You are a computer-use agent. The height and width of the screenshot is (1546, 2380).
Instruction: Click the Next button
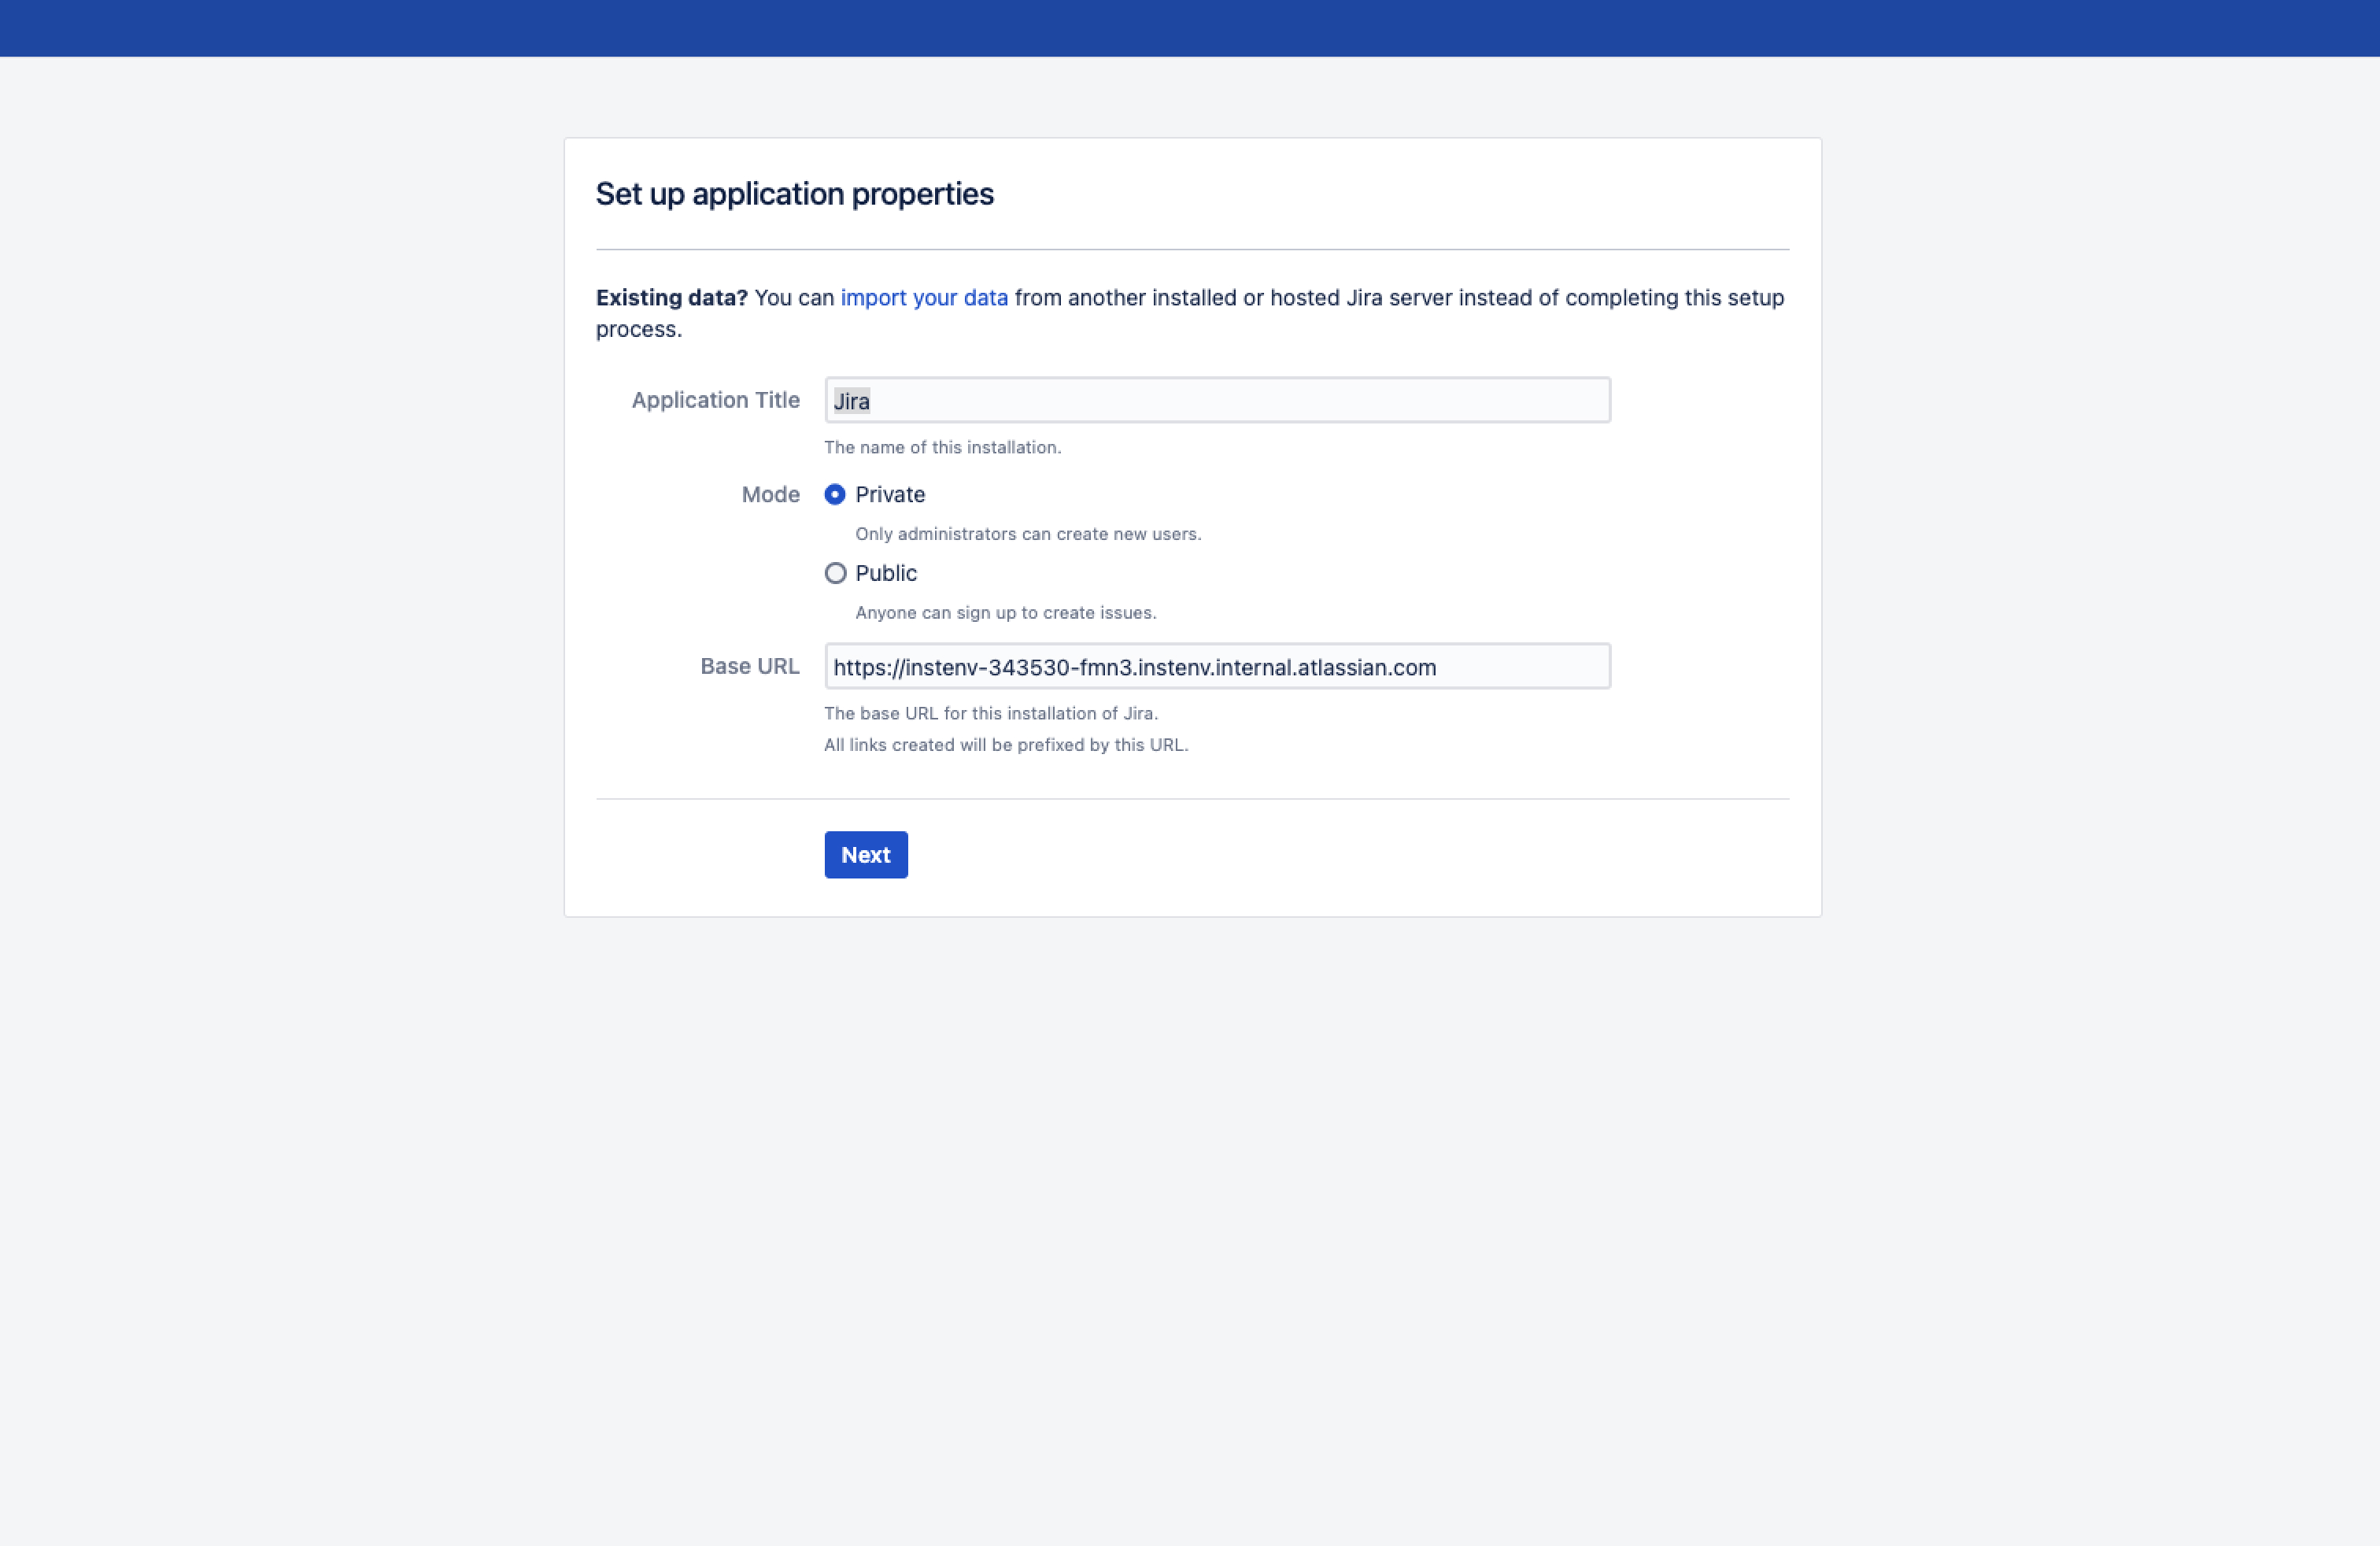click(865, 855)
